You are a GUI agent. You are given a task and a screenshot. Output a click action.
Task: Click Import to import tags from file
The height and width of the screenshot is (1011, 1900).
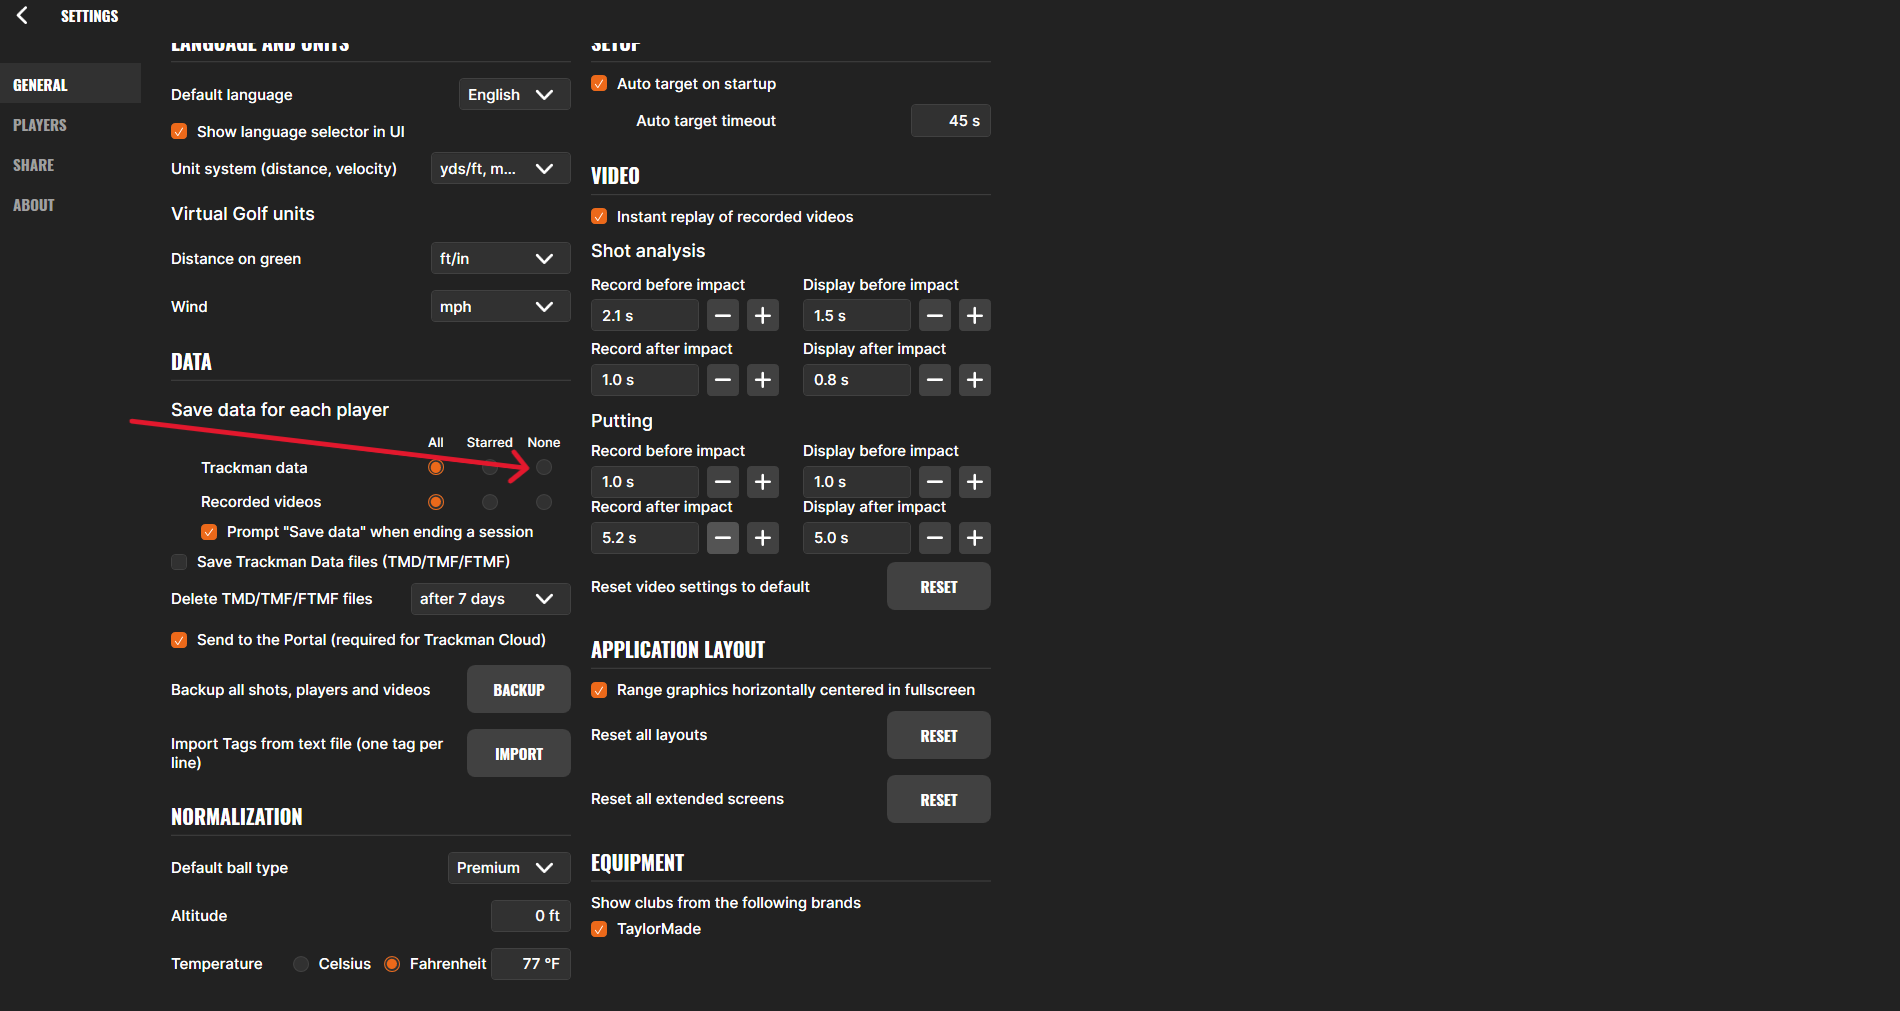[519, 754]
